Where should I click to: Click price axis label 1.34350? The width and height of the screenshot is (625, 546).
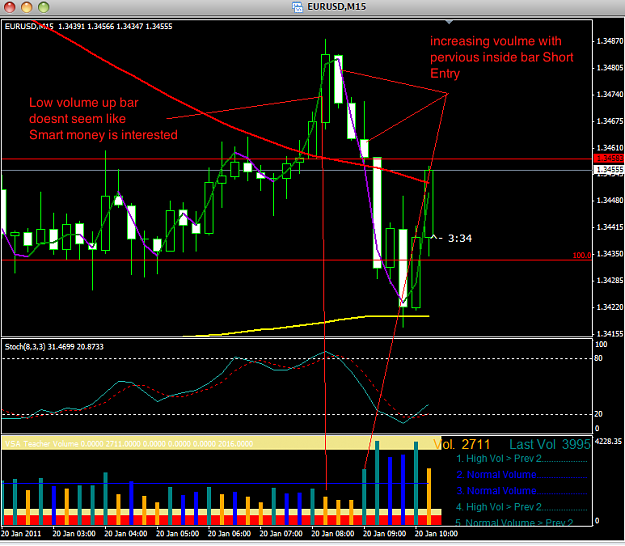point(609,254)
